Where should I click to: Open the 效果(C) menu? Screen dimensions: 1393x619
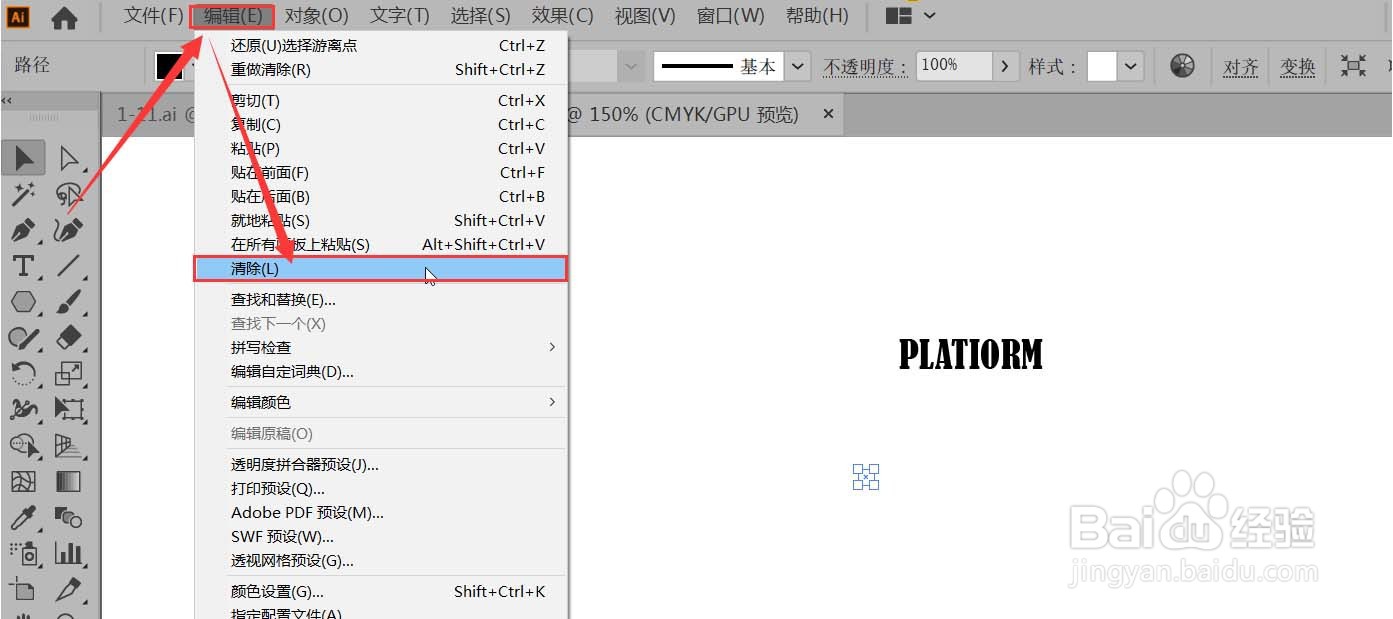coord(563,16)
